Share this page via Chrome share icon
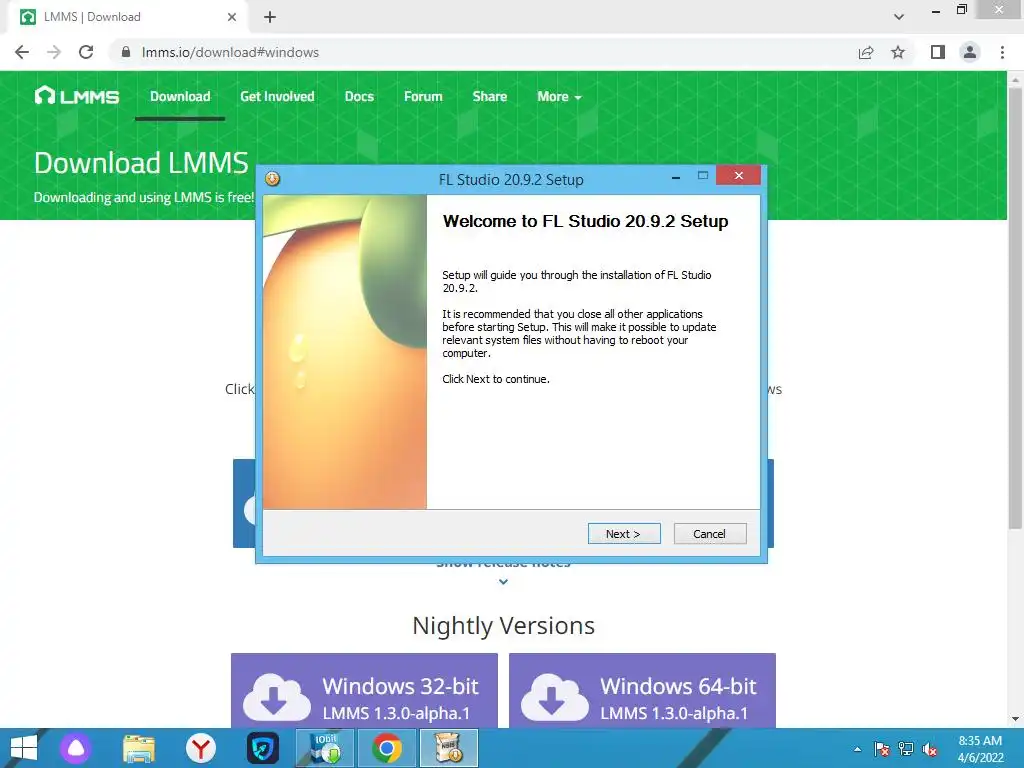1024x768 pixels. click(866, 52)
